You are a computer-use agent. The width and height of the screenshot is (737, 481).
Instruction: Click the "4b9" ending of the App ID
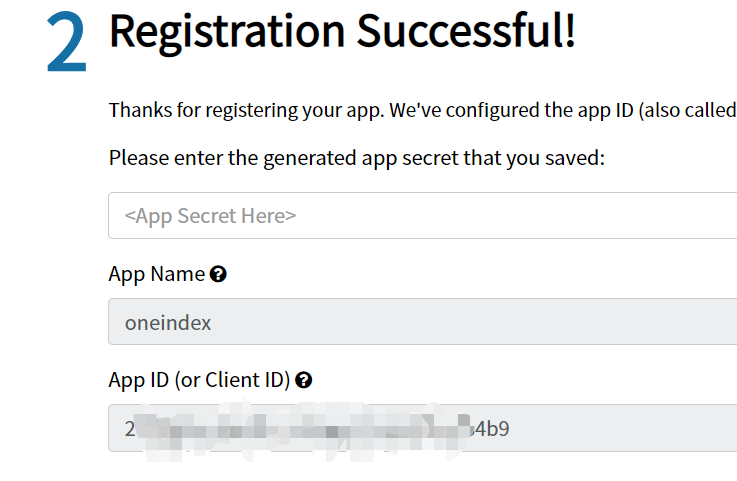pos(498,428)
